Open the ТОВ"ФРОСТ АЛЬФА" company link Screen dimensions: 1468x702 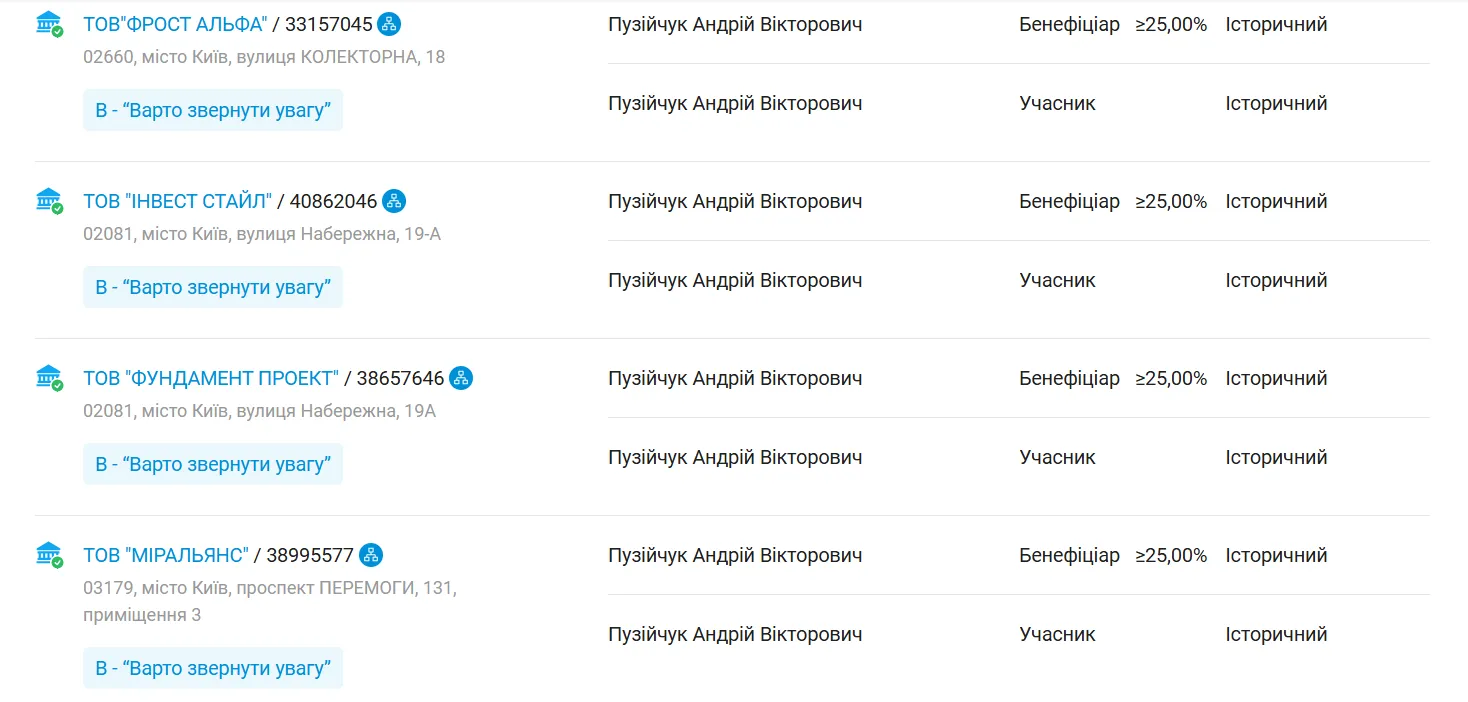click(x=175, y=24)
